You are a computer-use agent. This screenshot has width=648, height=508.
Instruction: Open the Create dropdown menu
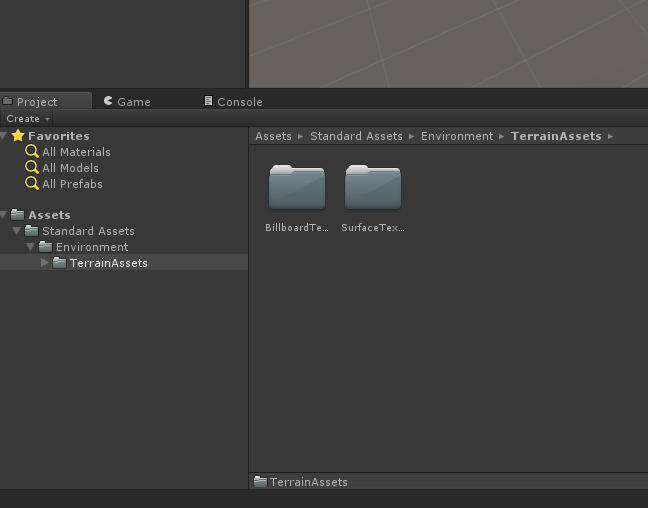[x=27, y=119]
